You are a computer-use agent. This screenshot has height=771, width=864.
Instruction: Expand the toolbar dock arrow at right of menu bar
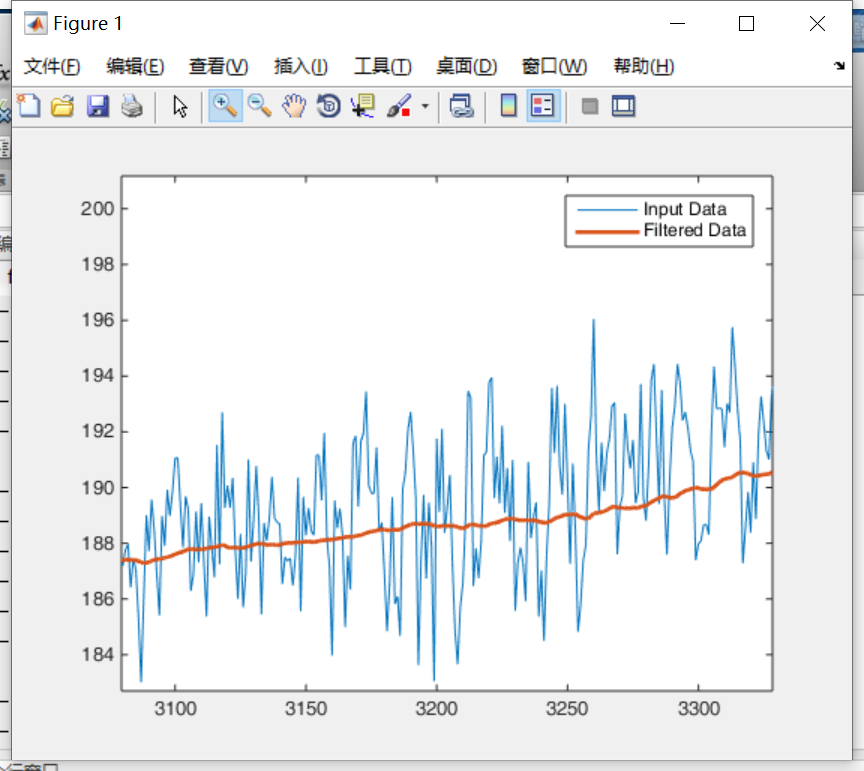(838, 67)
